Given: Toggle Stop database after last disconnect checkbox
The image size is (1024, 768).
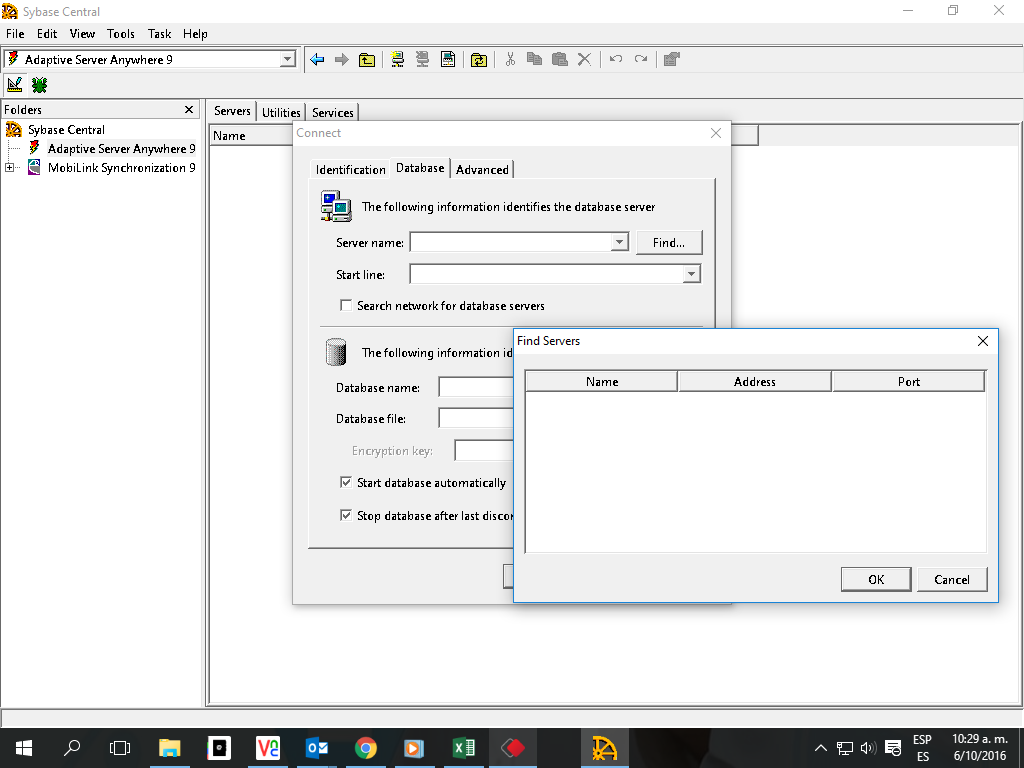Looking at the screenshot, I should [346, 515].
